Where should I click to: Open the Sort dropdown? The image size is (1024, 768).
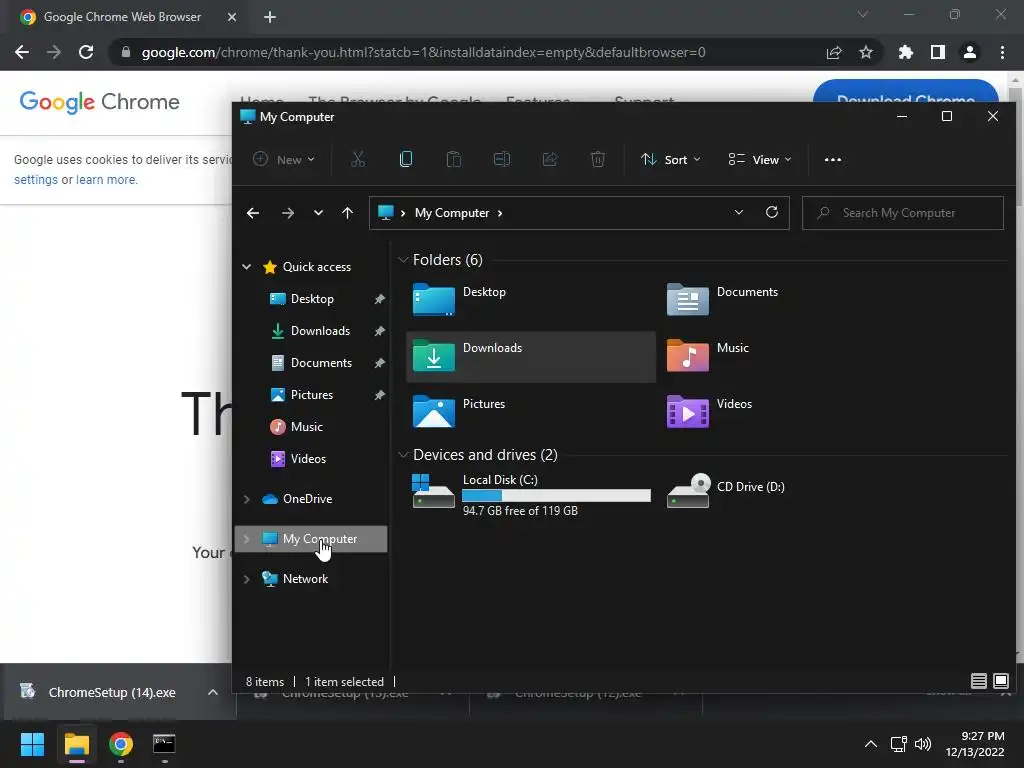coord(671,159)
